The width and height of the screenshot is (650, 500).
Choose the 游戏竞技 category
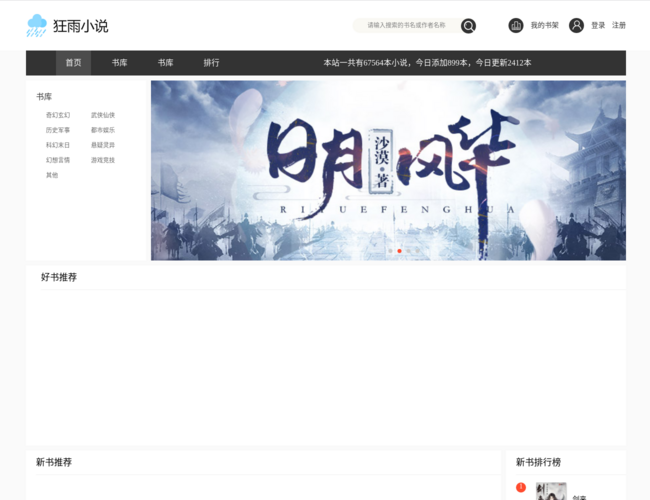pos(103,160)
